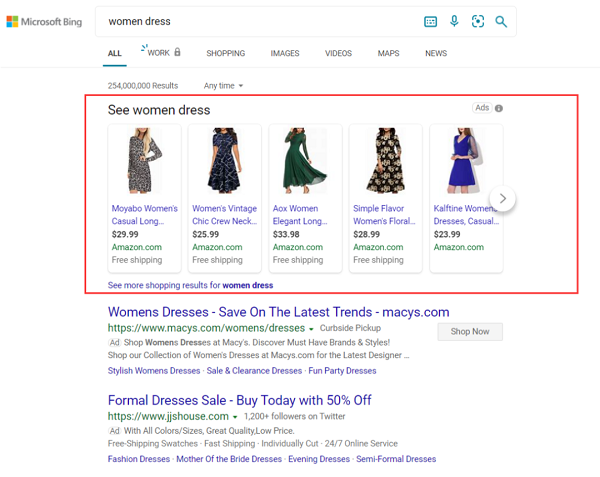Open Evening Dresses sitelink
600x477 pixels.
tap(319, 459)
